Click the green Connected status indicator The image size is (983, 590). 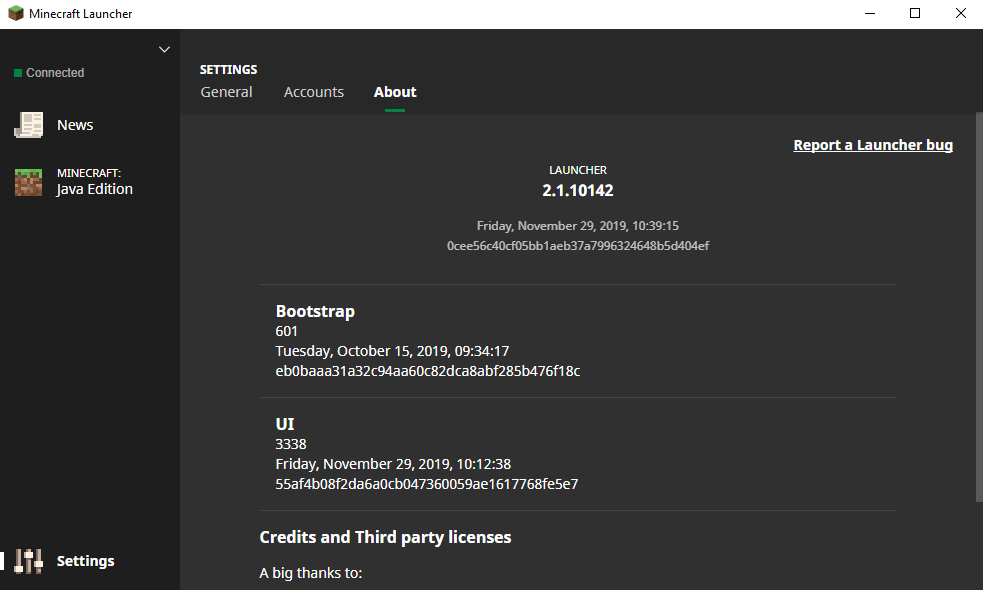tap(18, 73)
